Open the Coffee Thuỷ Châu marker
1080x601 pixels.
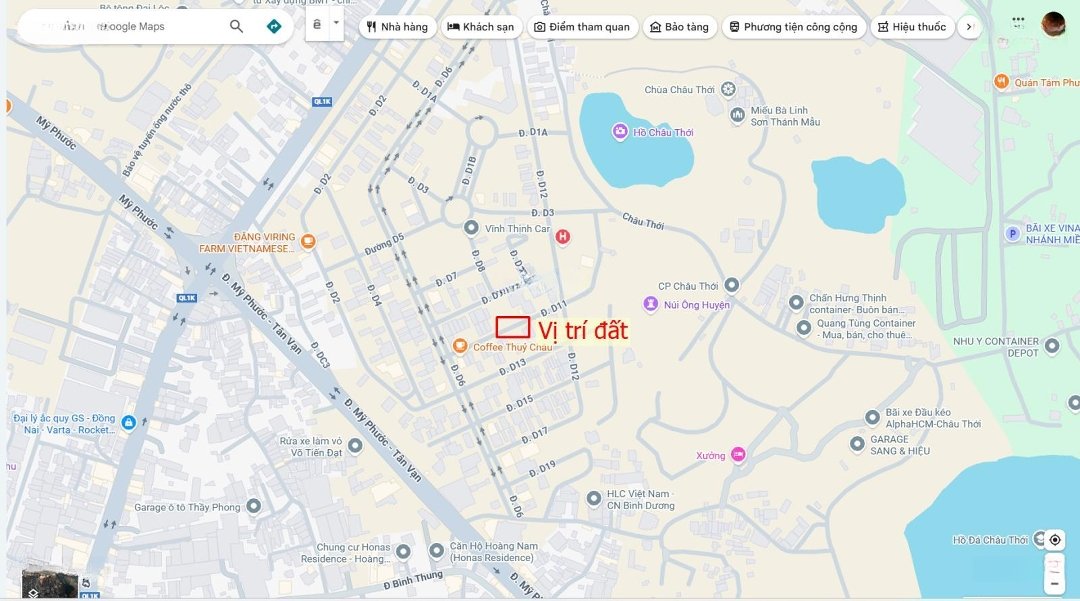tap(460, 346)
